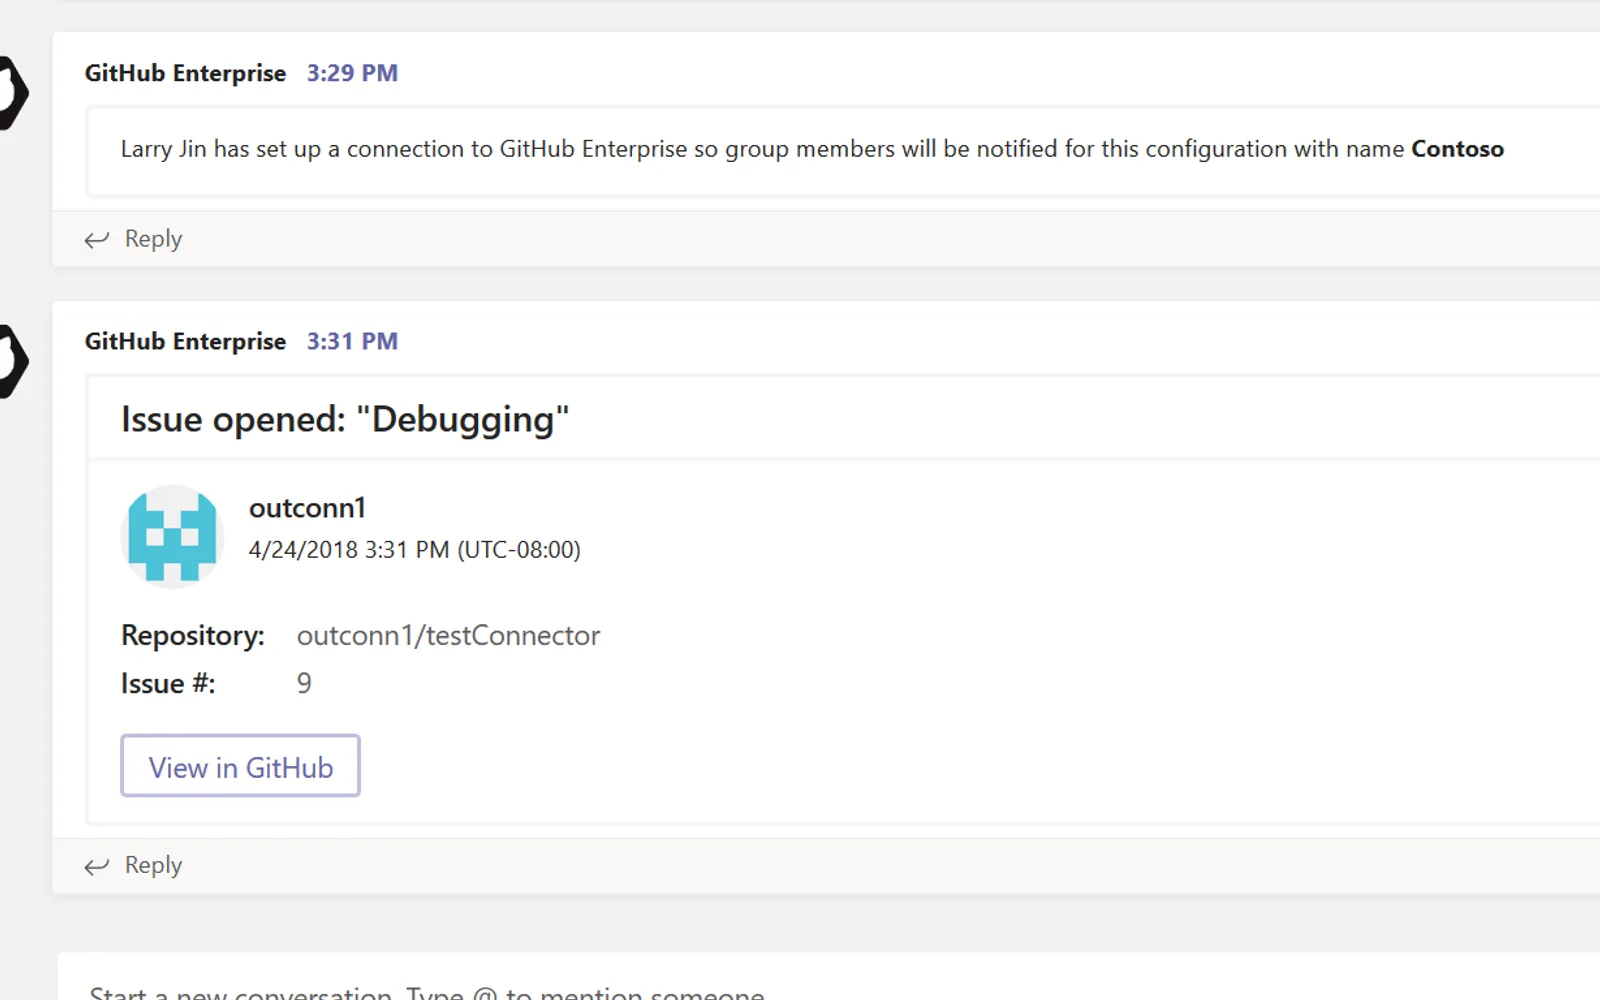Image resolution: width=1600 pixels, height=1000 pixels.
Task: Click the GitHub avatar beside the 3:29 PM message
Action: pos(13,93)
